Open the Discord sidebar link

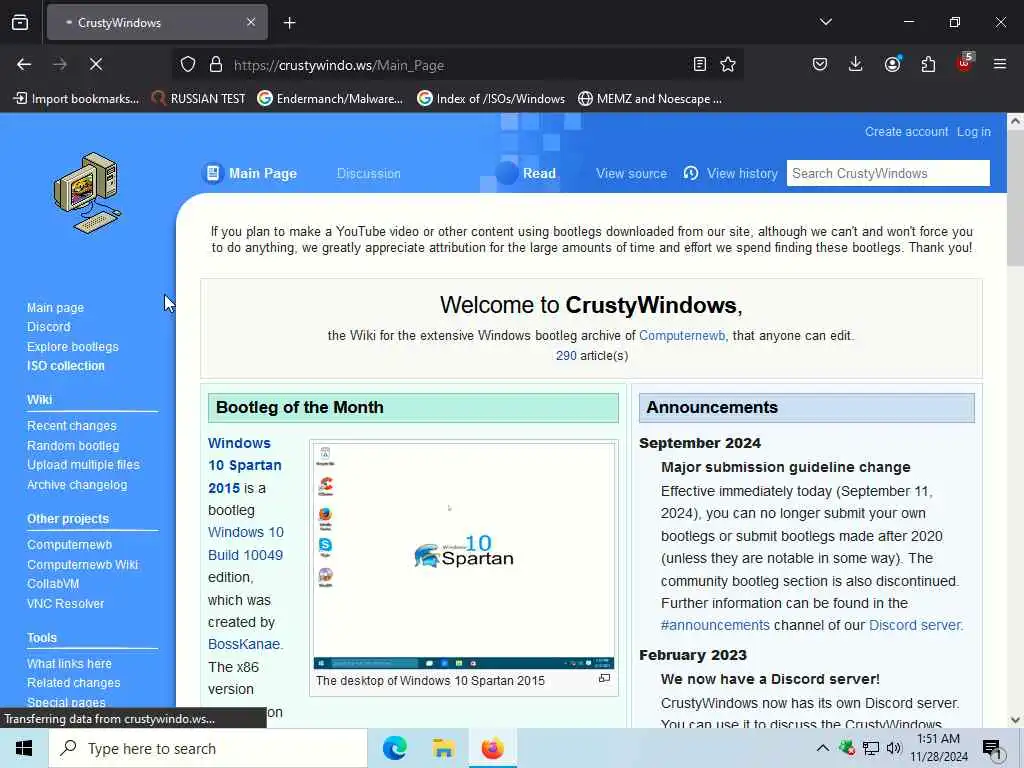coord(48,327)
